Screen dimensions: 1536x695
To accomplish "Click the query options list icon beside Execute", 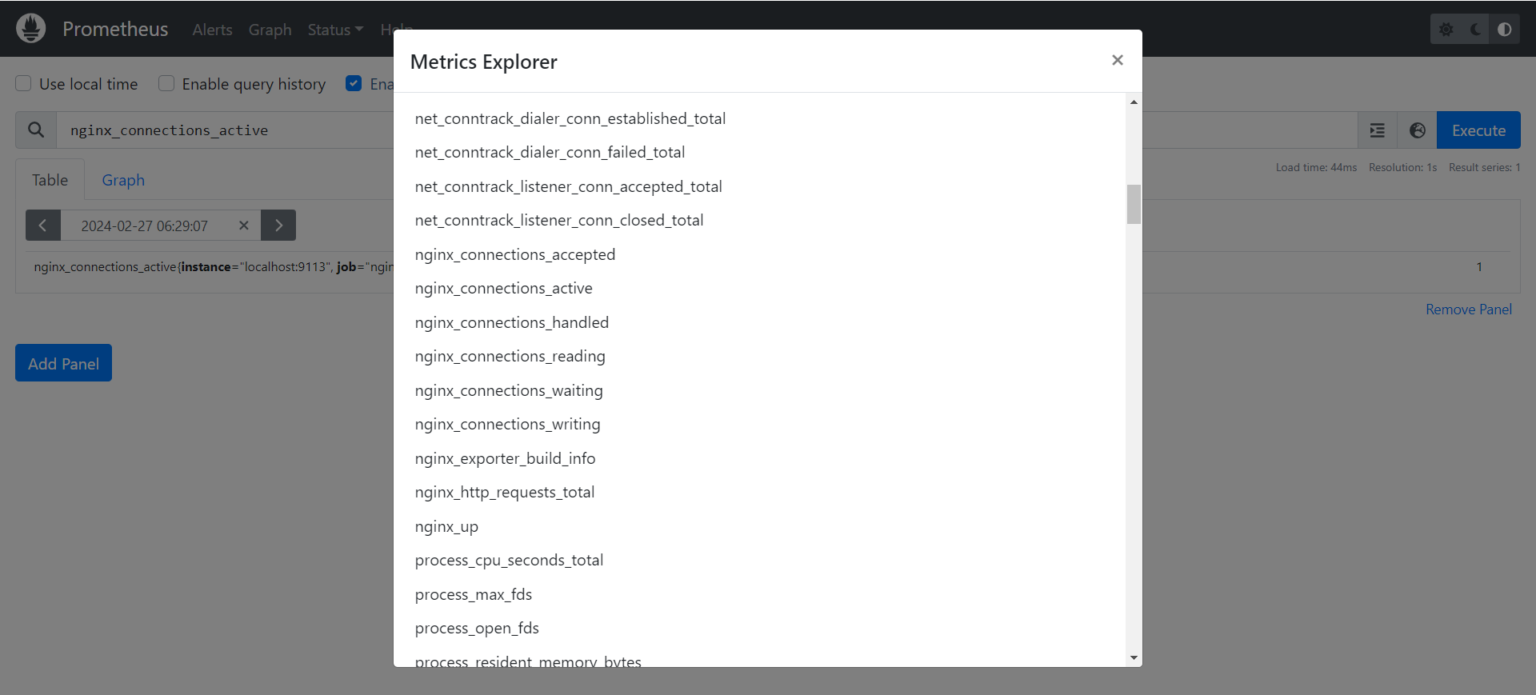I will [1377, 130].
